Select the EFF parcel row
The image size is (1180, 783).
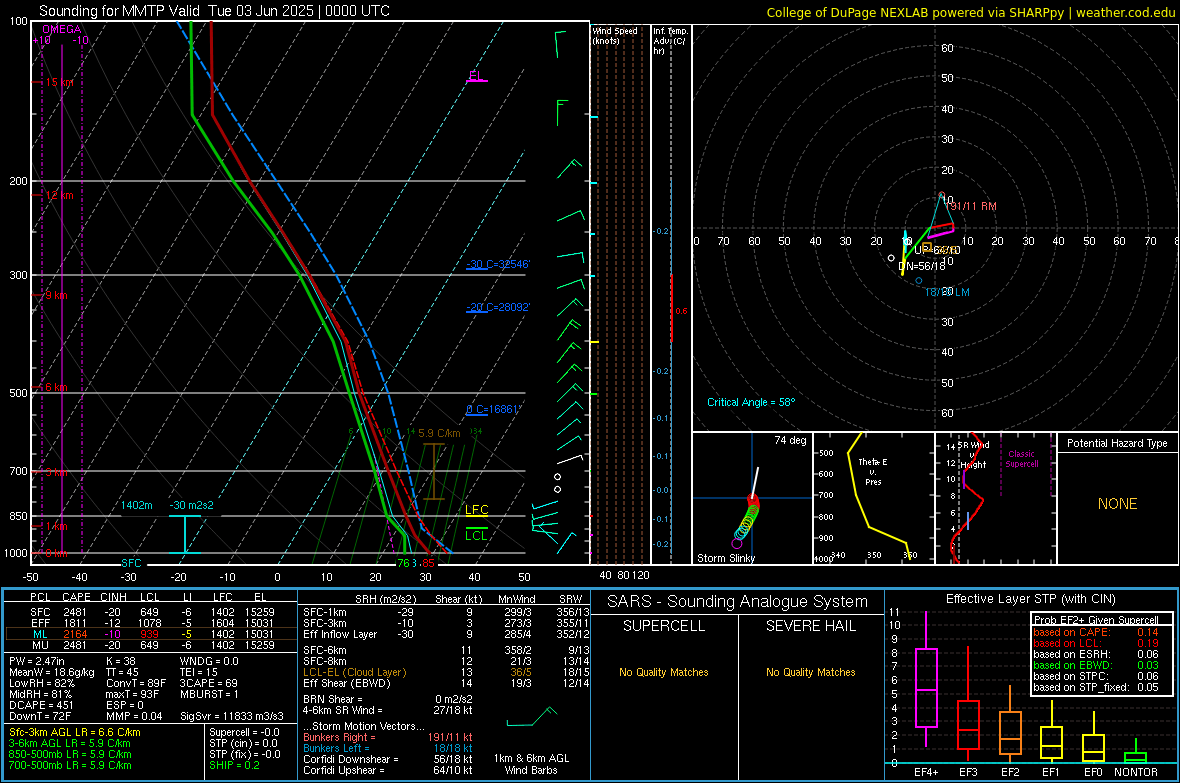[150, 623]
